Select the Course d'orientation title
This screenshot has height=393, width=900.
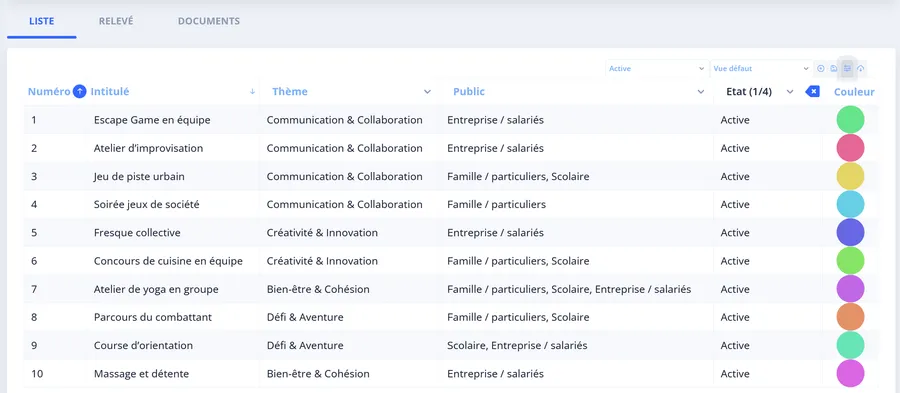point(143,345)
